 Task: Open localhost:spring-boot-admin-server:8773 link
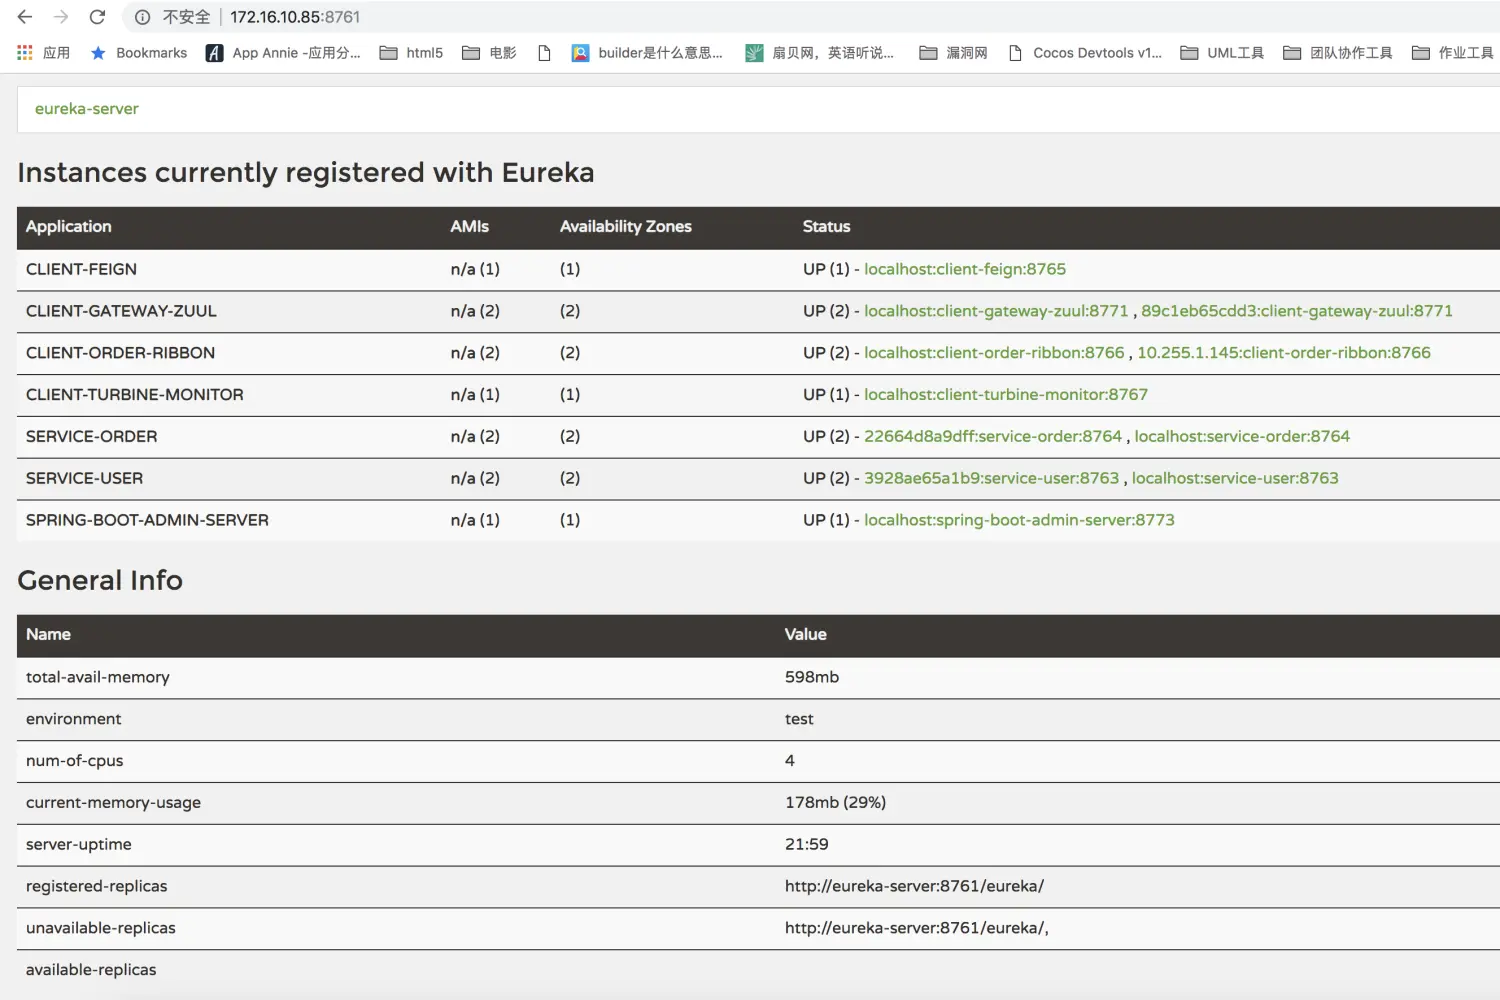[1019, 521]
